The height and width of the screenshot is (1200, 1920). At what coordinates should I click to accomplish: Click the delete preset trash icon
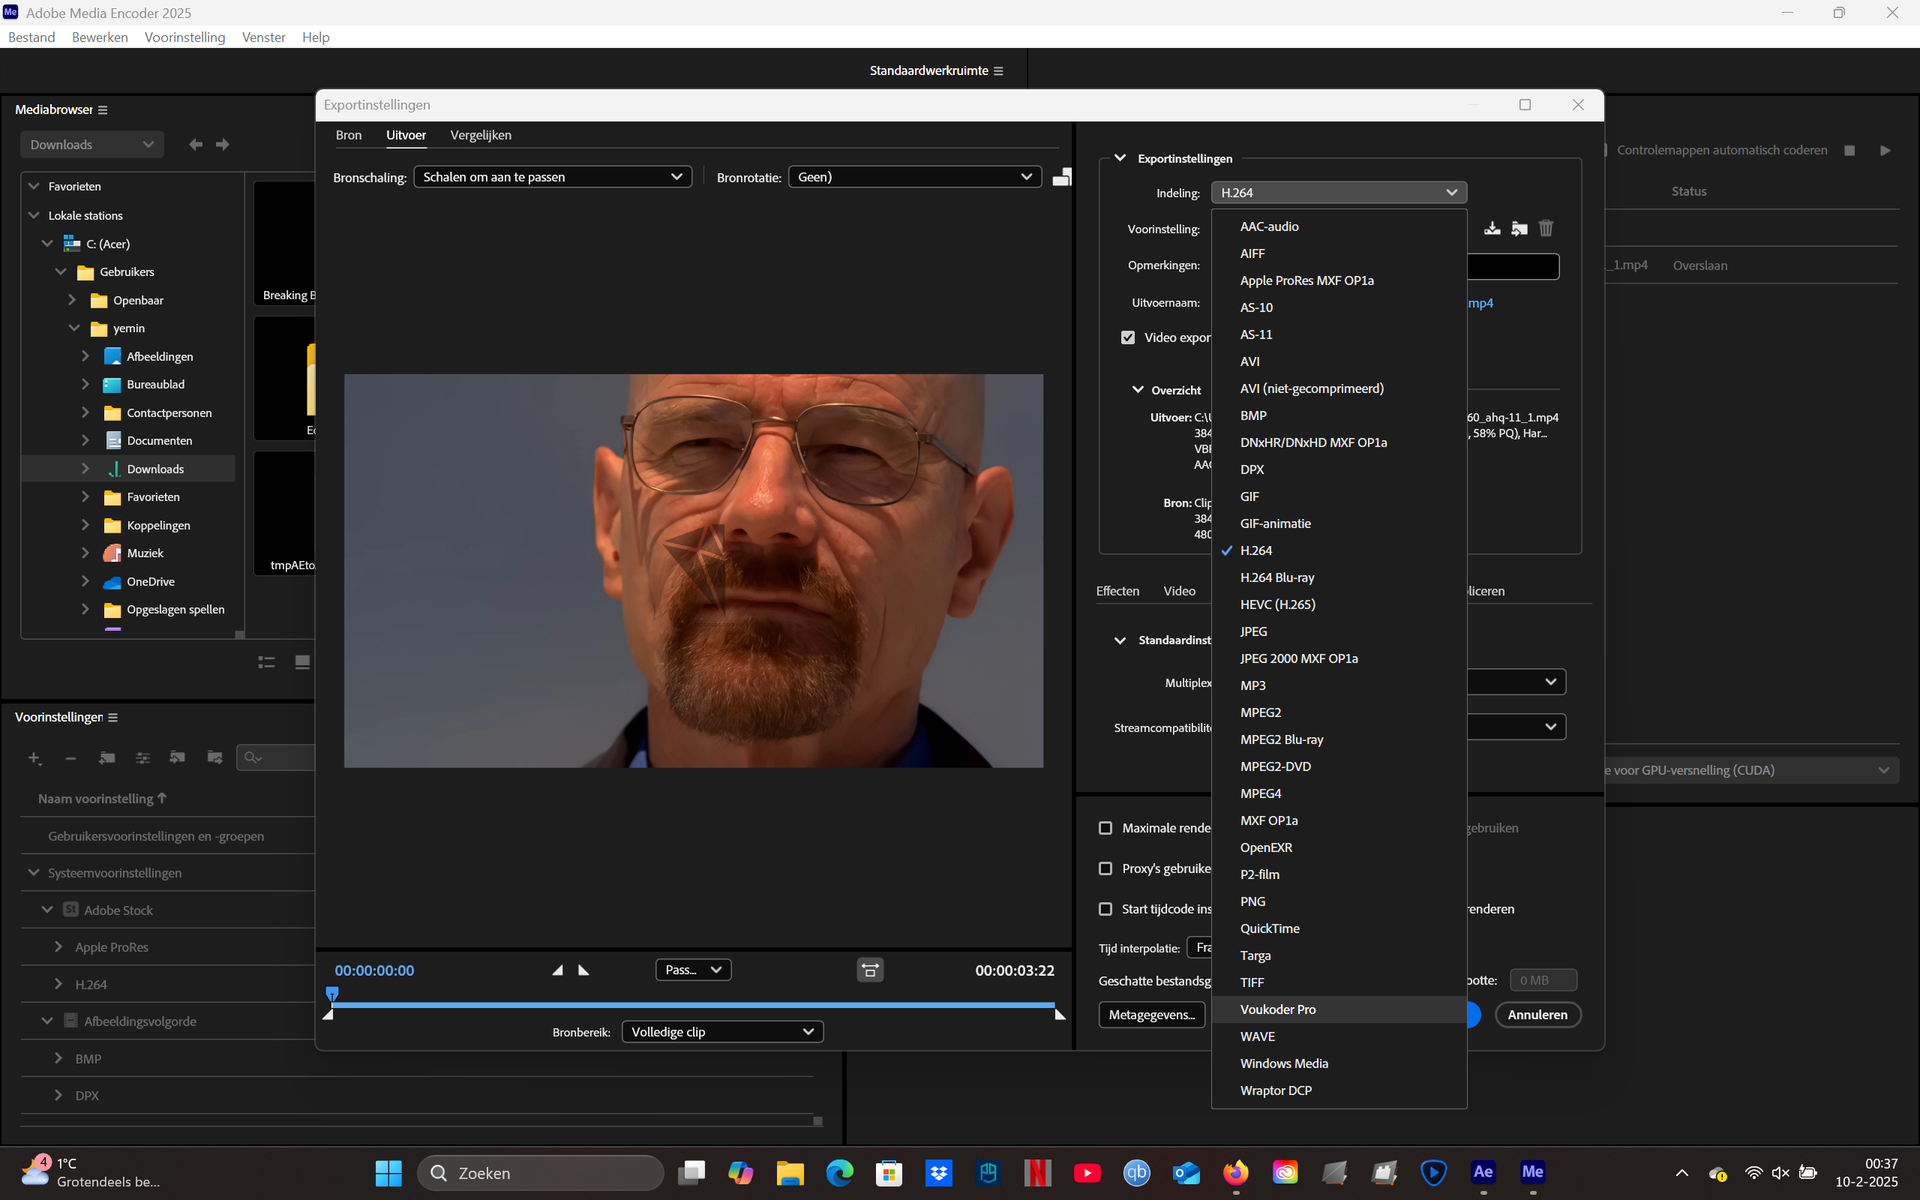point(1546,228)
